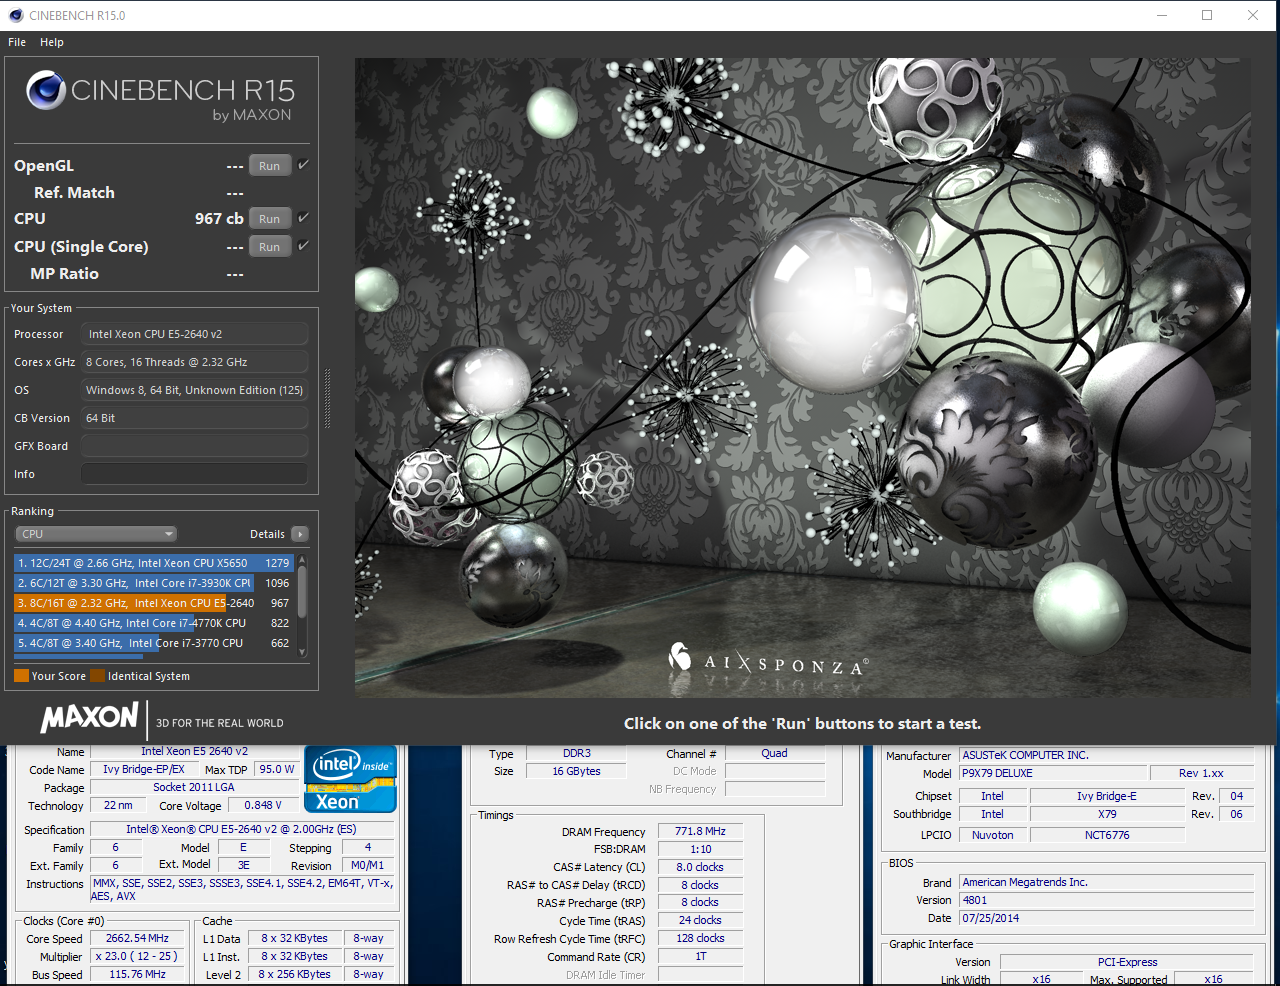The image size is (1280, 986).
Task: Minimize the Cinebench window
Action: coord(1162,15)
